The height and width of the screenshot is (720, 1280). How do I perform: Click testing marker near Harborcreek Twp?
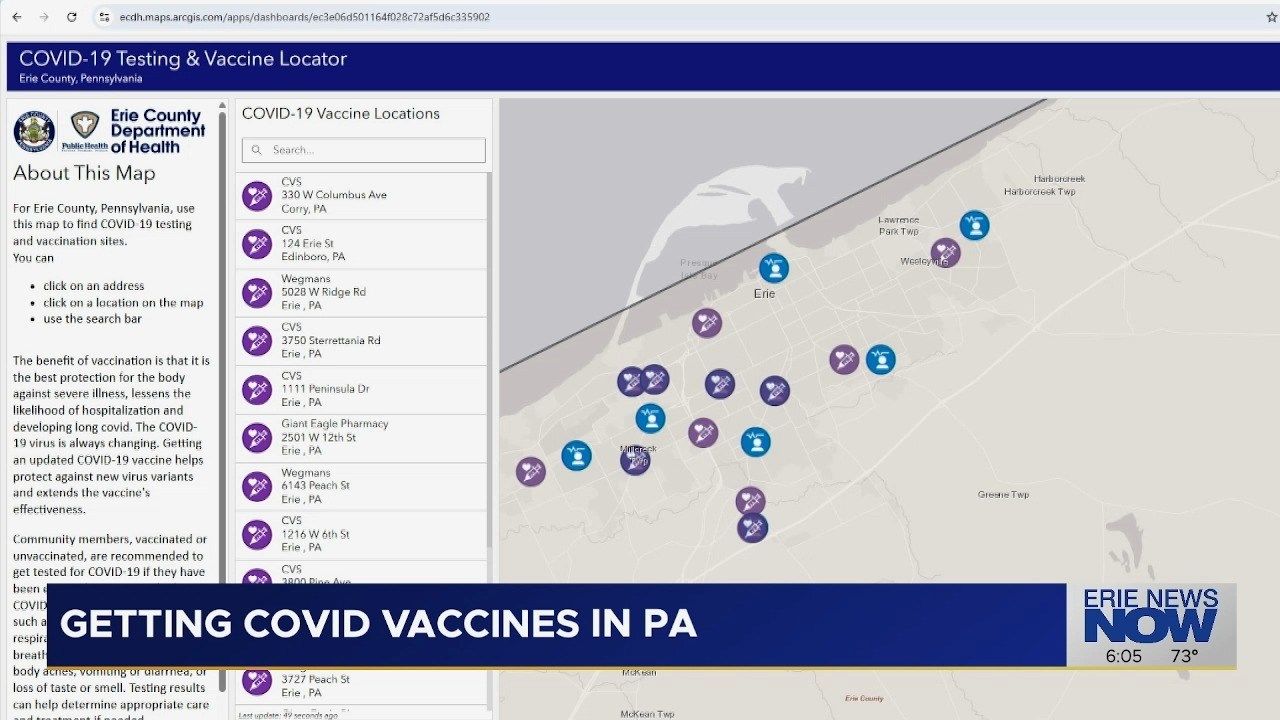pos(974,225)
